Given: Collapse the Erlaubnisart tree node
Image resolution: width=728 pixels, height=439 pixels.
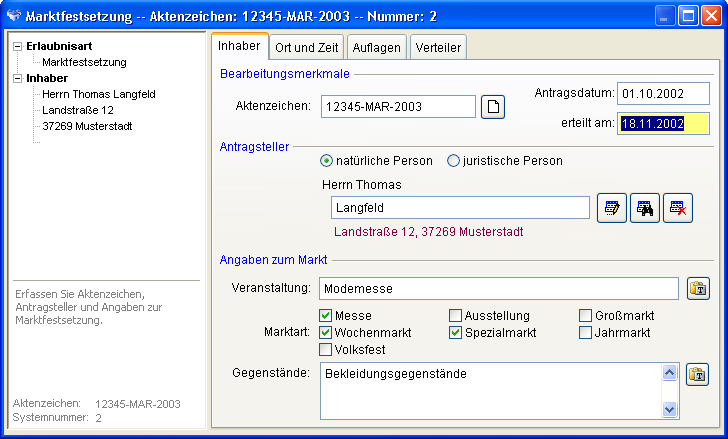Looking at the screenshot, I should [x=18, y=46].
